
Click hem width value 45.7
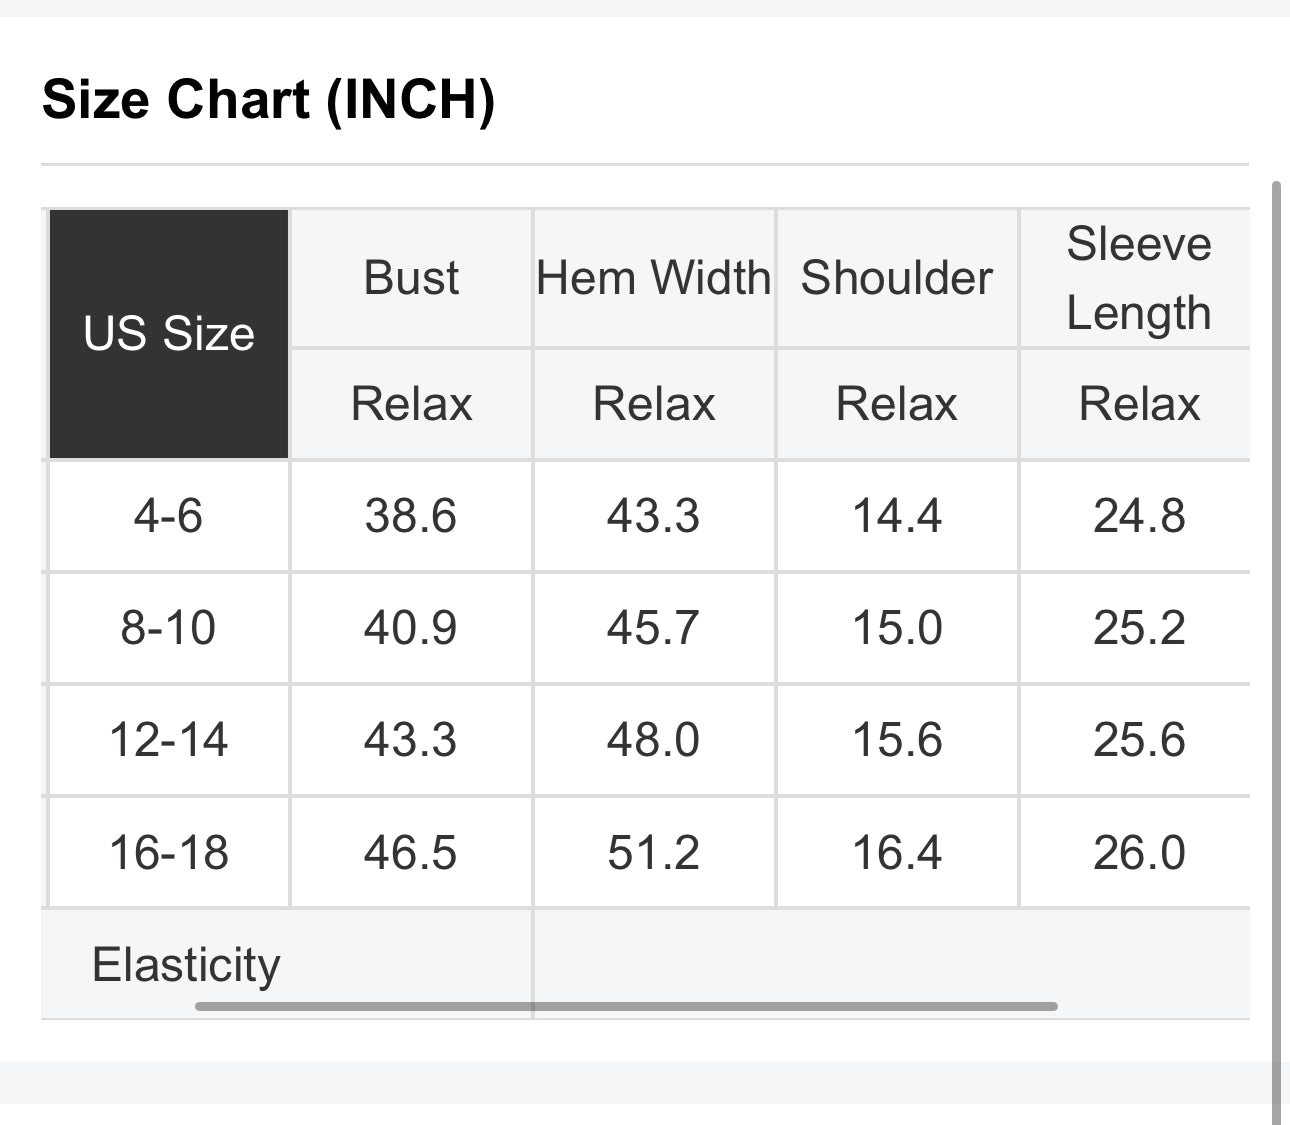tap(653, 628)
